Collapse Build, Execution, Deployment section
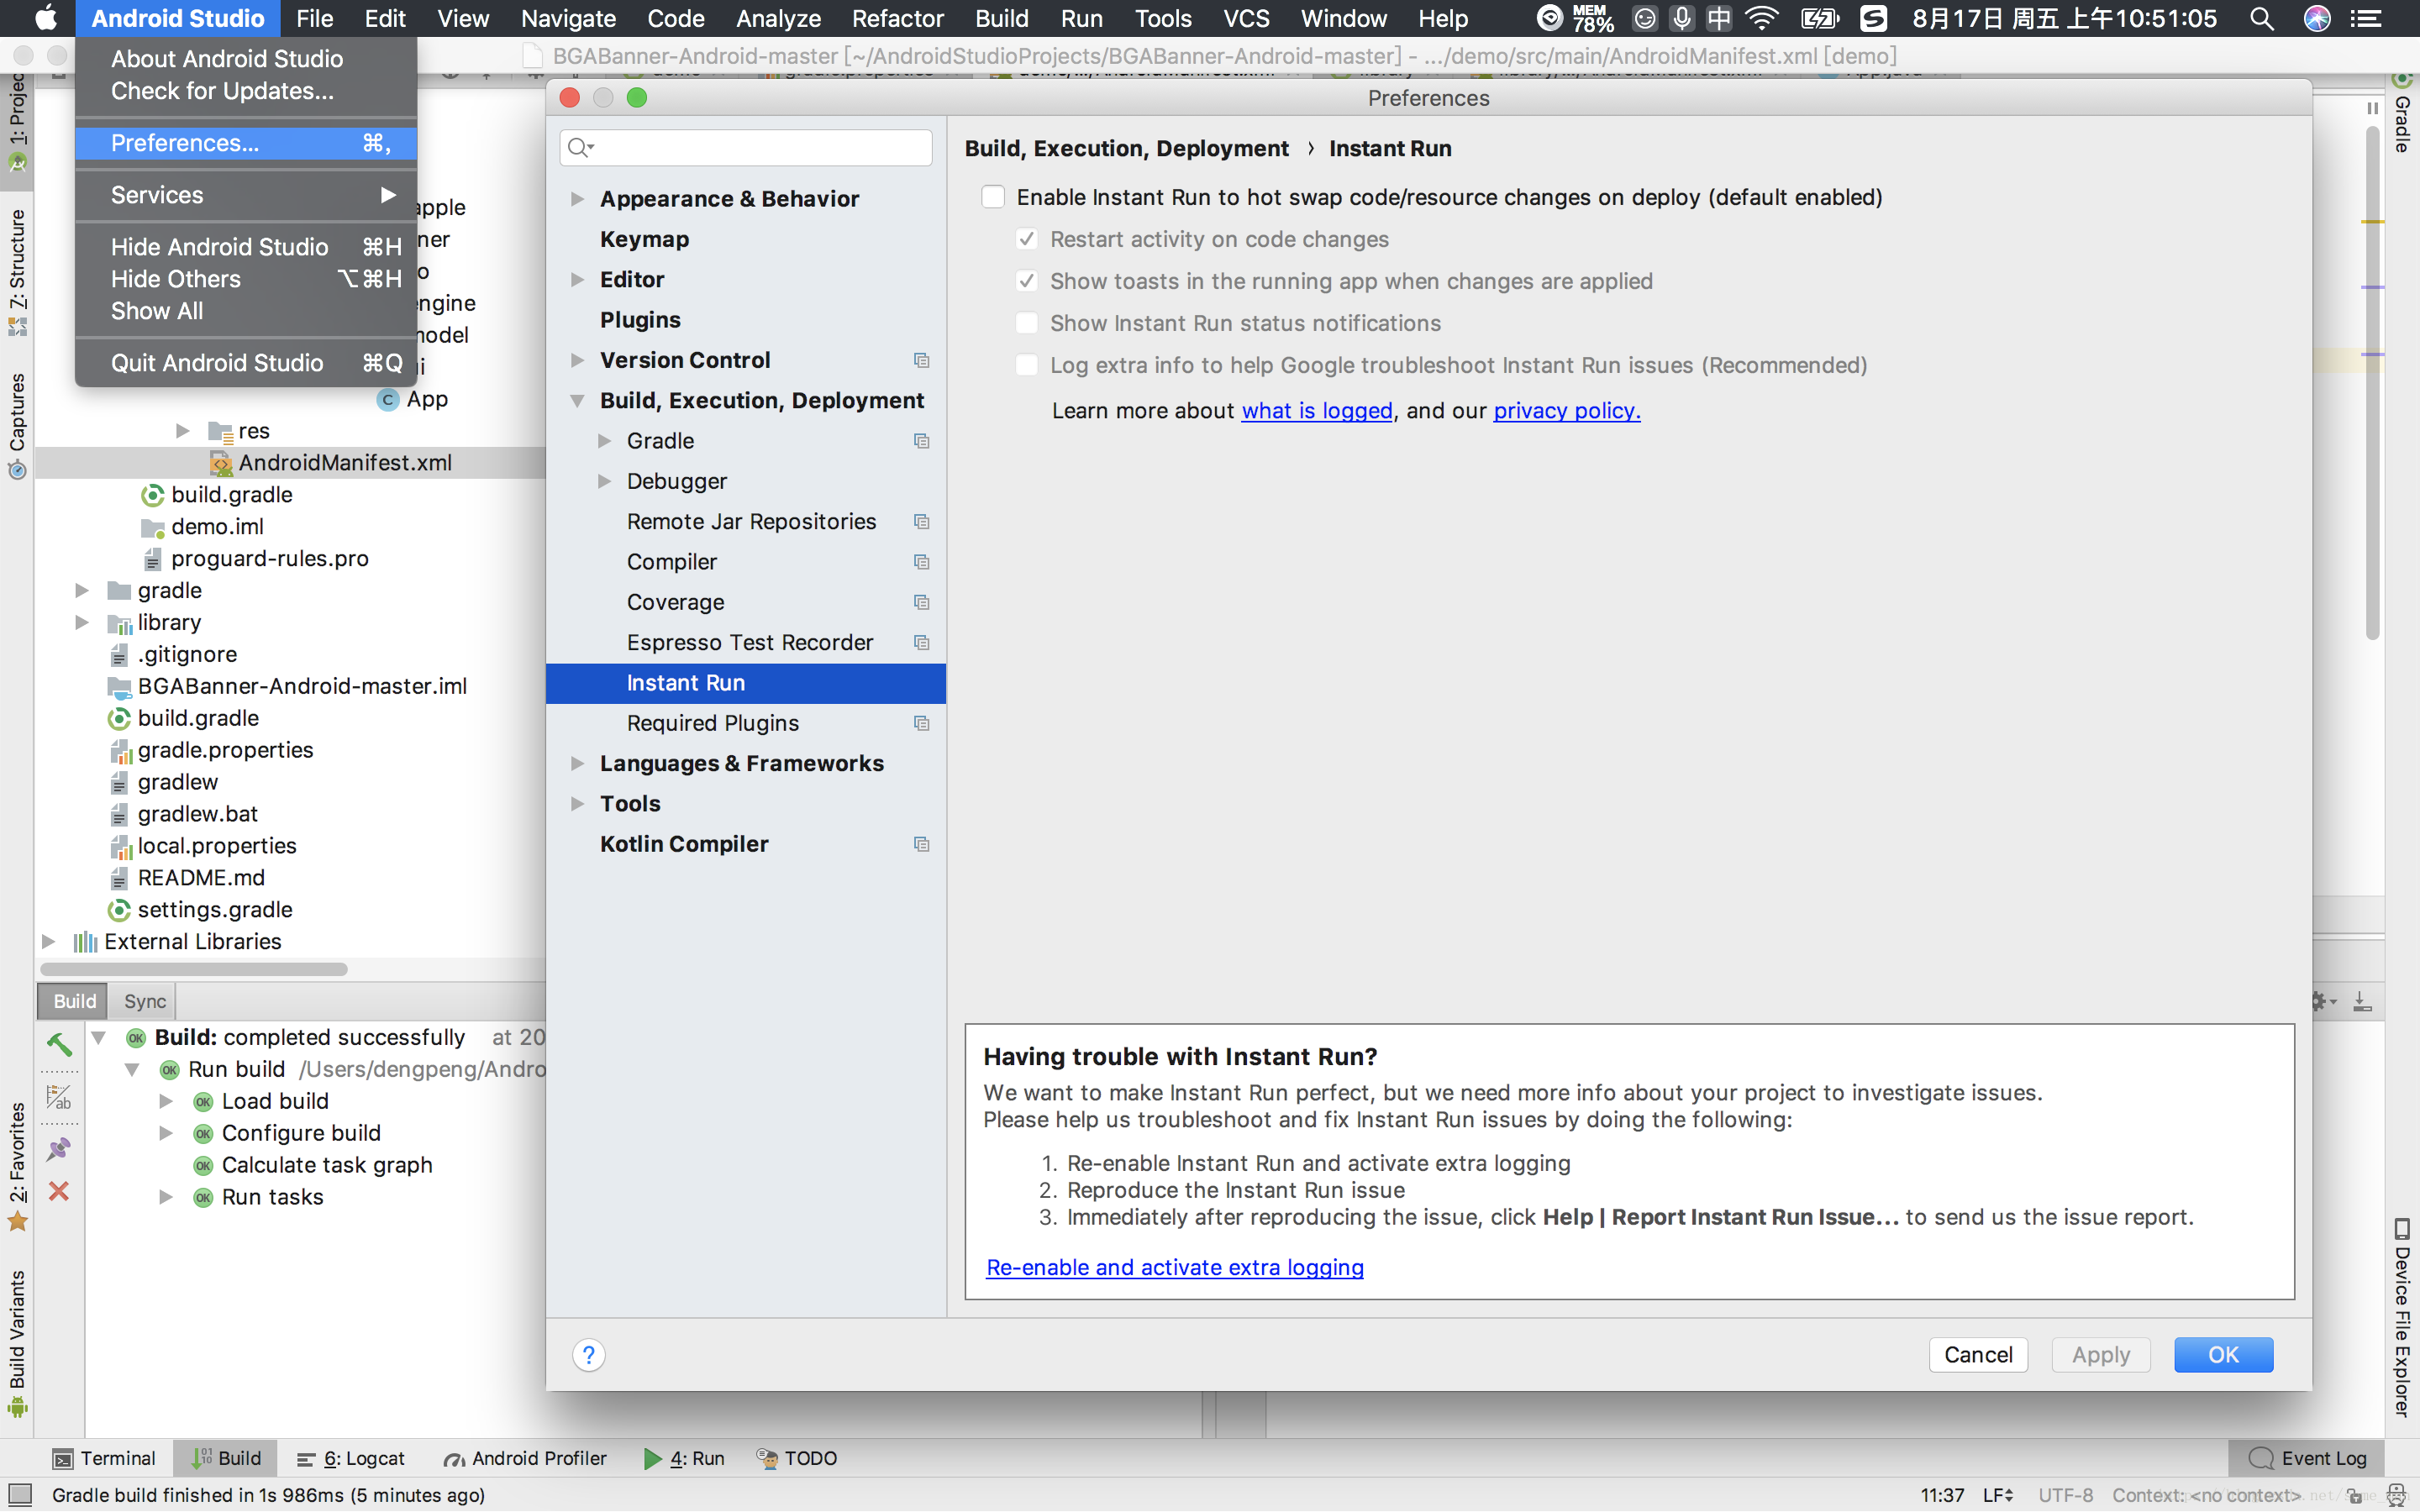Screen dimensions: 2420x1512 click(577, 401)
